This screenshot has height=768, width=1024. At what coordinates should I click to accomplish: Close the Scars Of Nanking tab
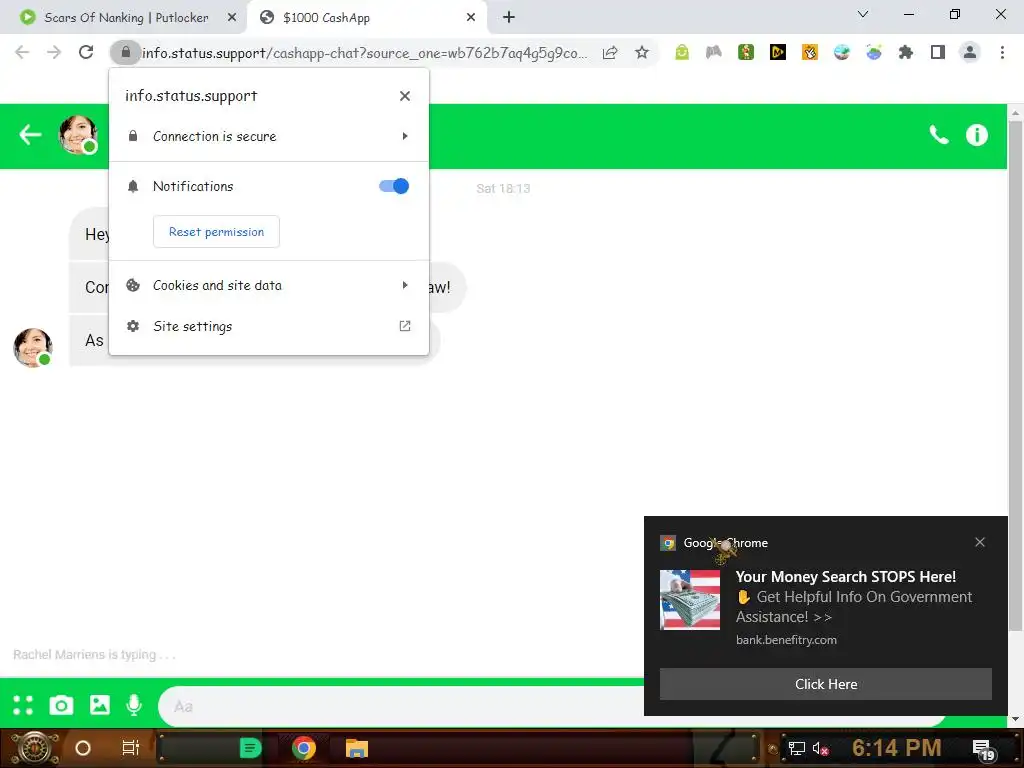[x=232, y=18]
